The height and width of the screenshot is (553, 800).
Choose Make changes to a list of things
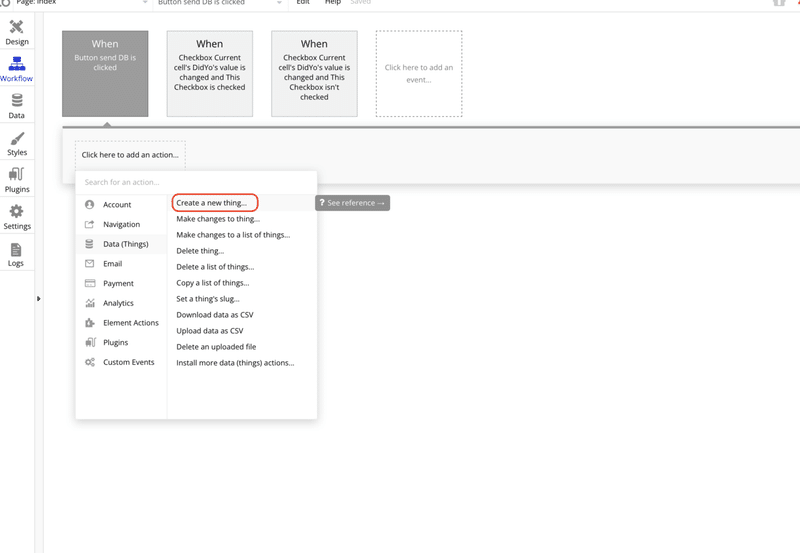(233, 235)
